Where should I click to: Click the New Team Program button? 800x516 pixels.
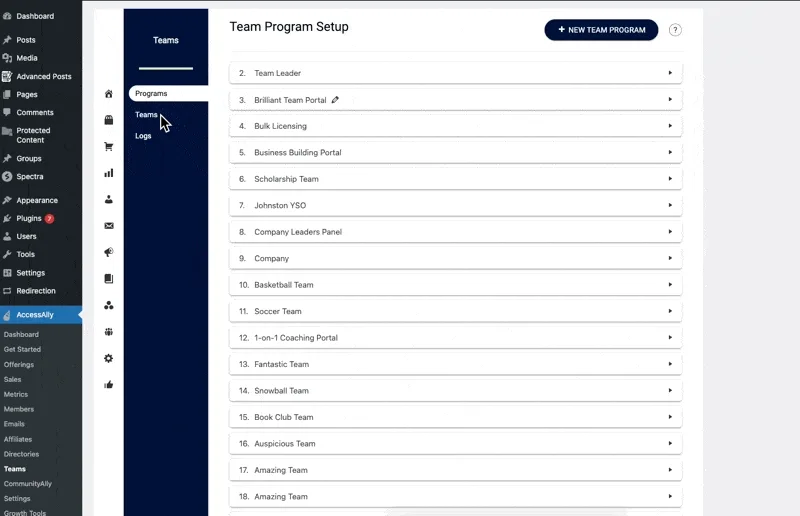coord(601,30)
